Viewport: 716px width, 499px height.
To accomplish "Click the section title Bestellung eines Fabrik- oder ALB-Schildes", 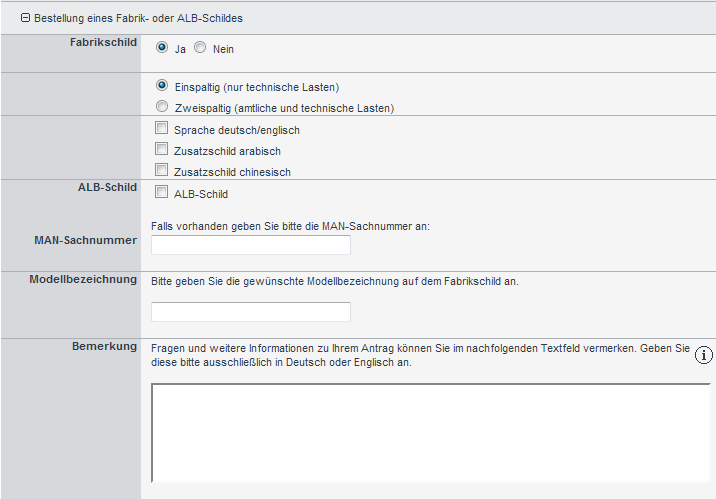I will click(138, 18).
